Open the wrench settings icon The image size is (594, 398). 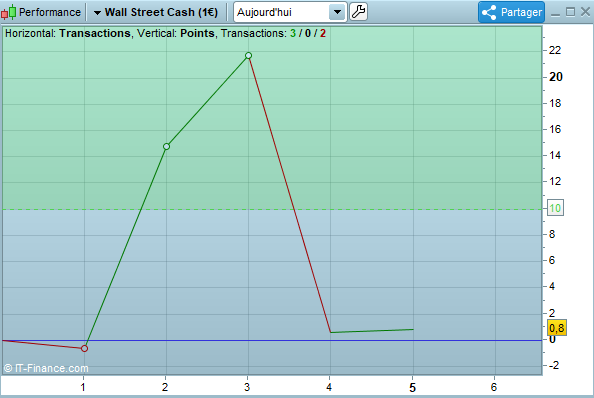[x=358, y=12]
